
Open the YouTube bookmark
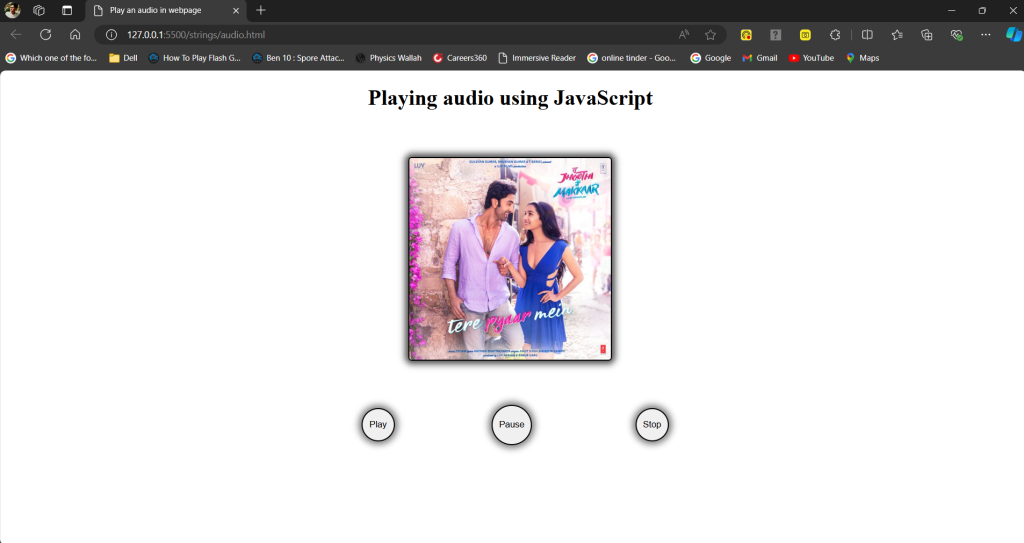[x=811, y=58]
